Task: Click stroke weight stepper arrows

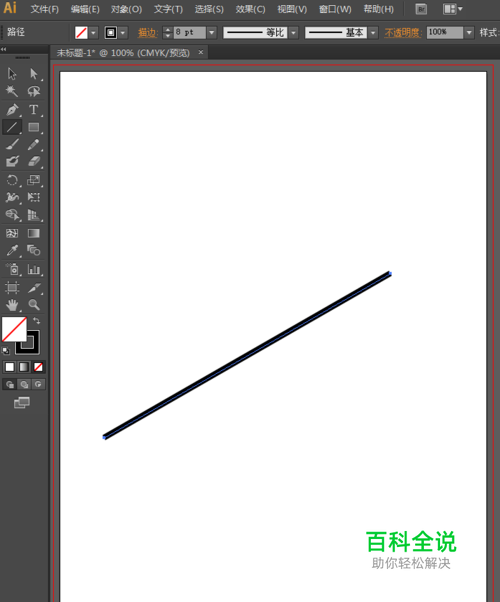Action: [x=167, y=33]
